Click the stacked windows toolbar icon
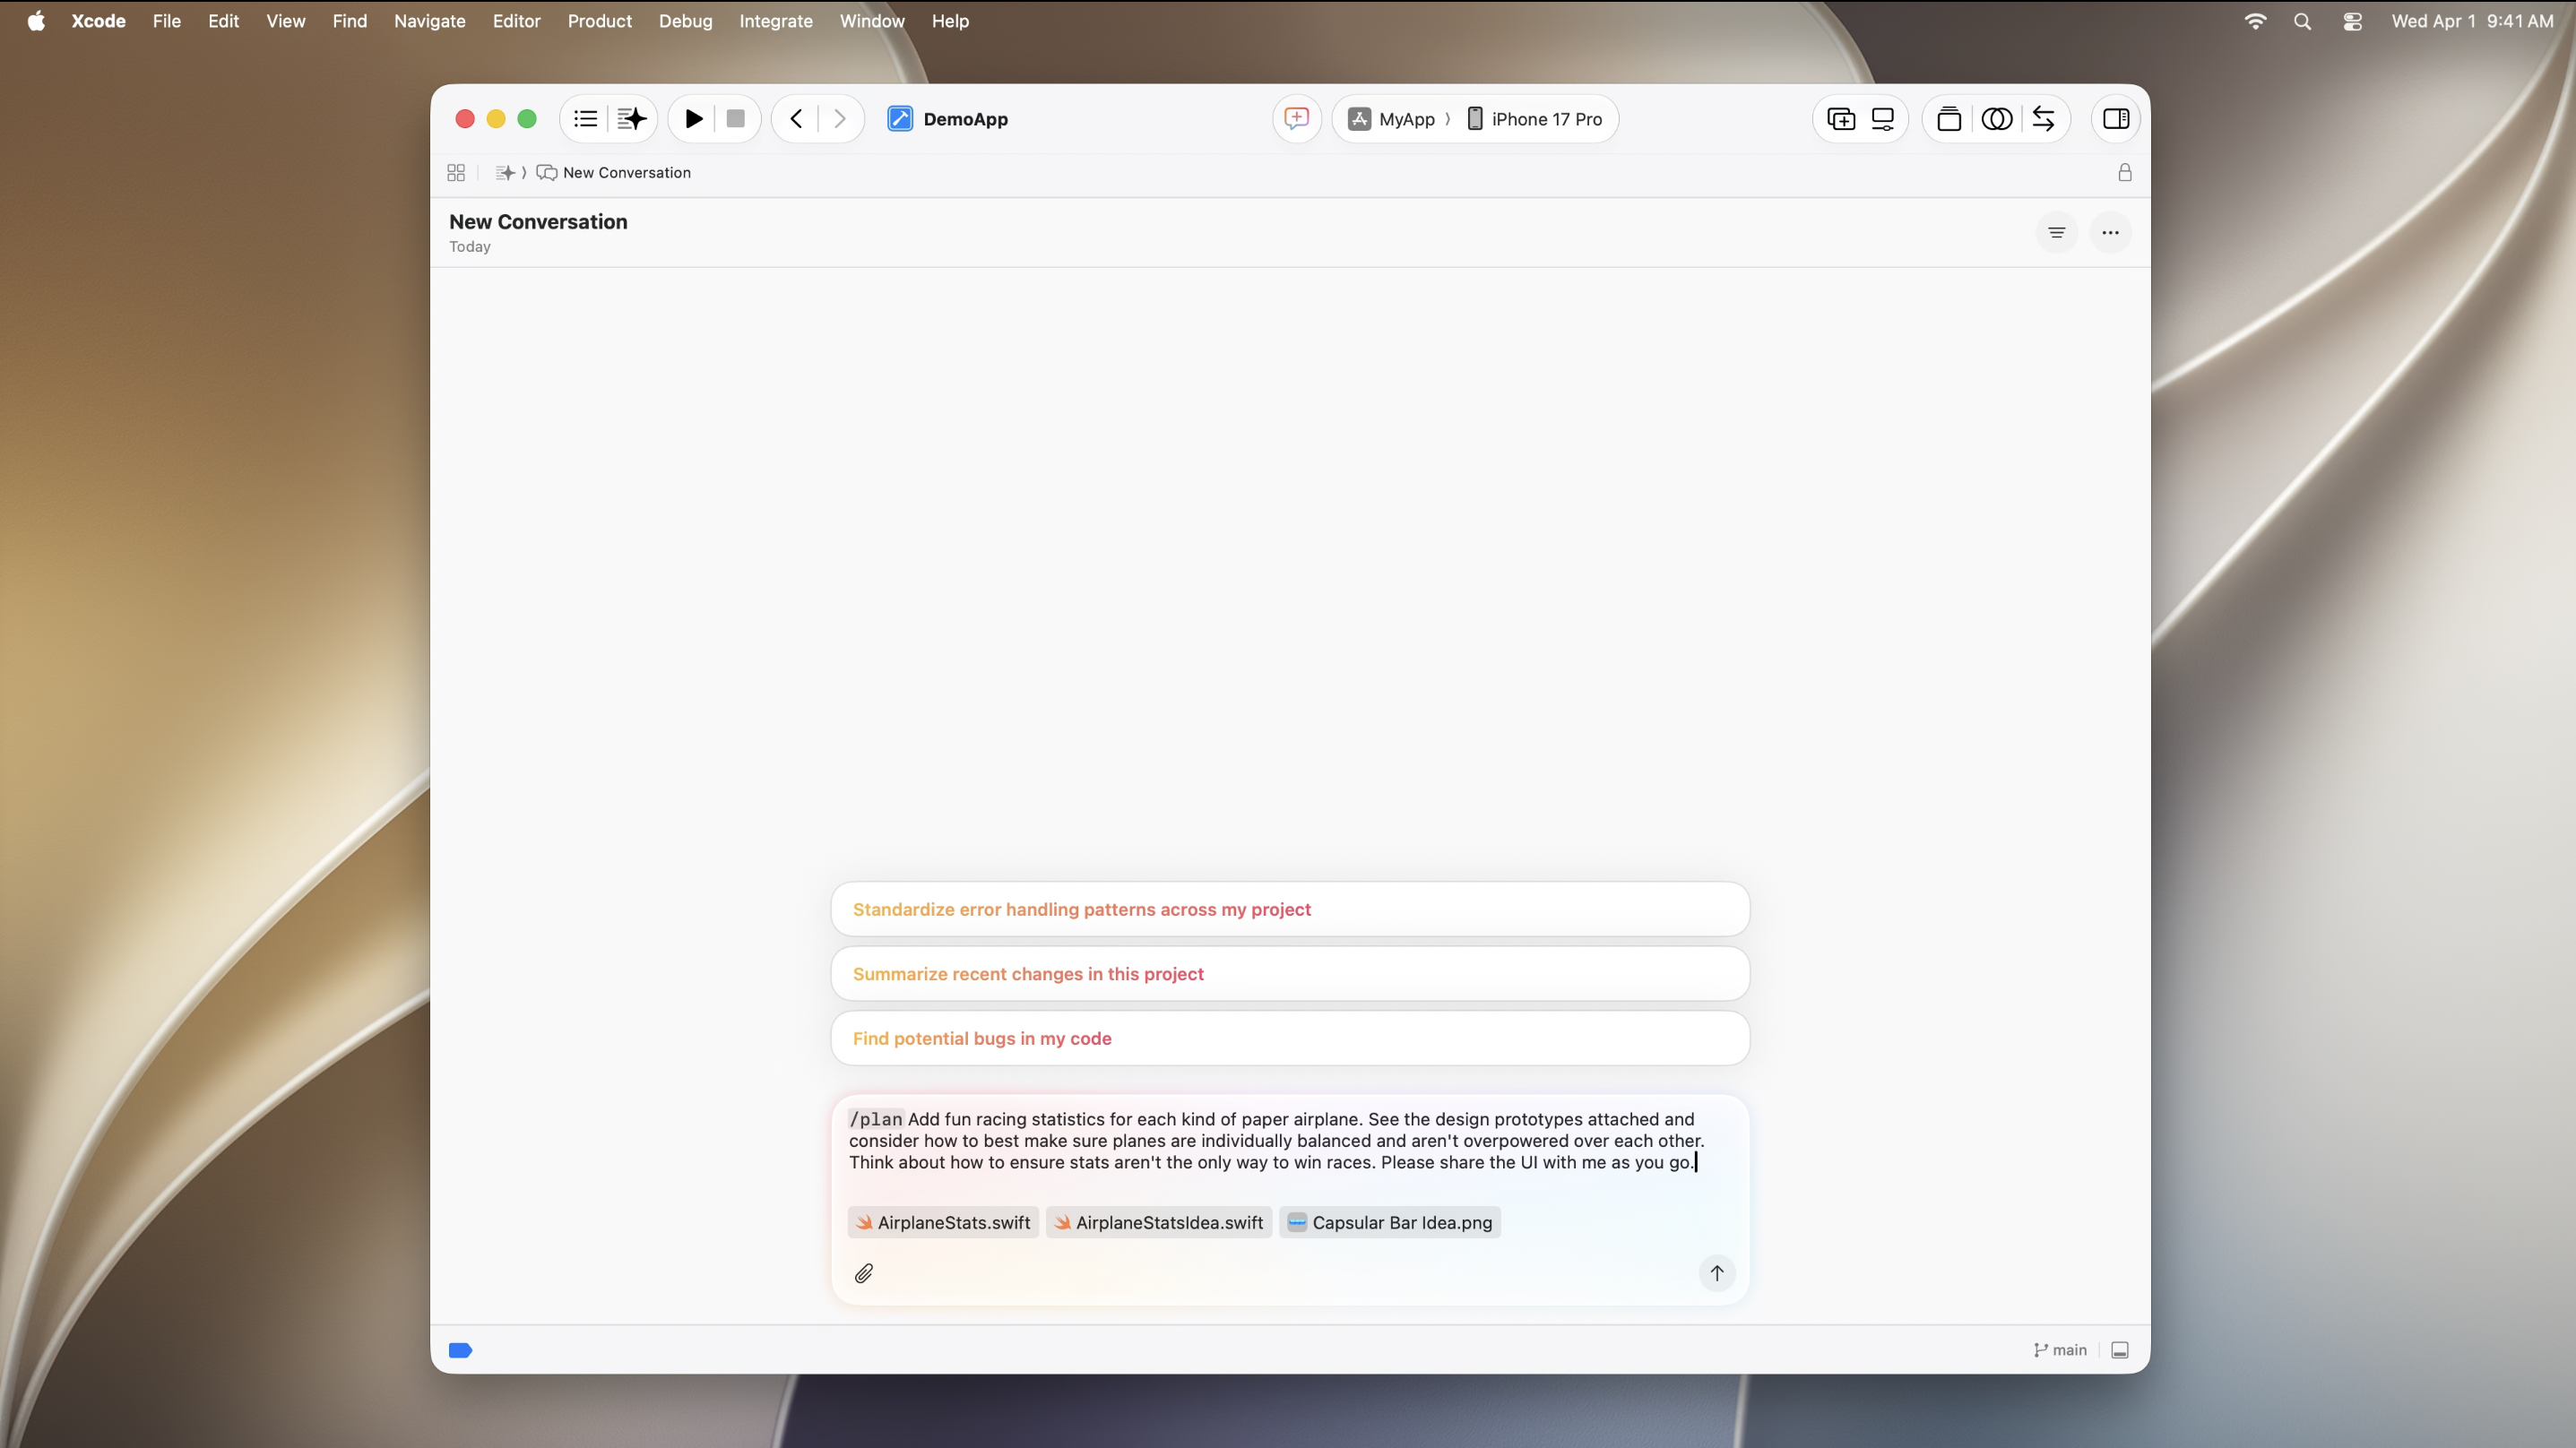2576x1448 pixels. pos(1949,119)
